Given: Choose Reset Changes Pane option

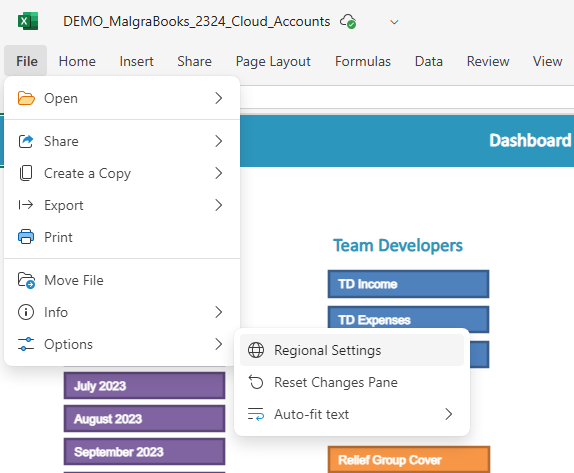Looking at the screenshot, I should tap(352, 382).
